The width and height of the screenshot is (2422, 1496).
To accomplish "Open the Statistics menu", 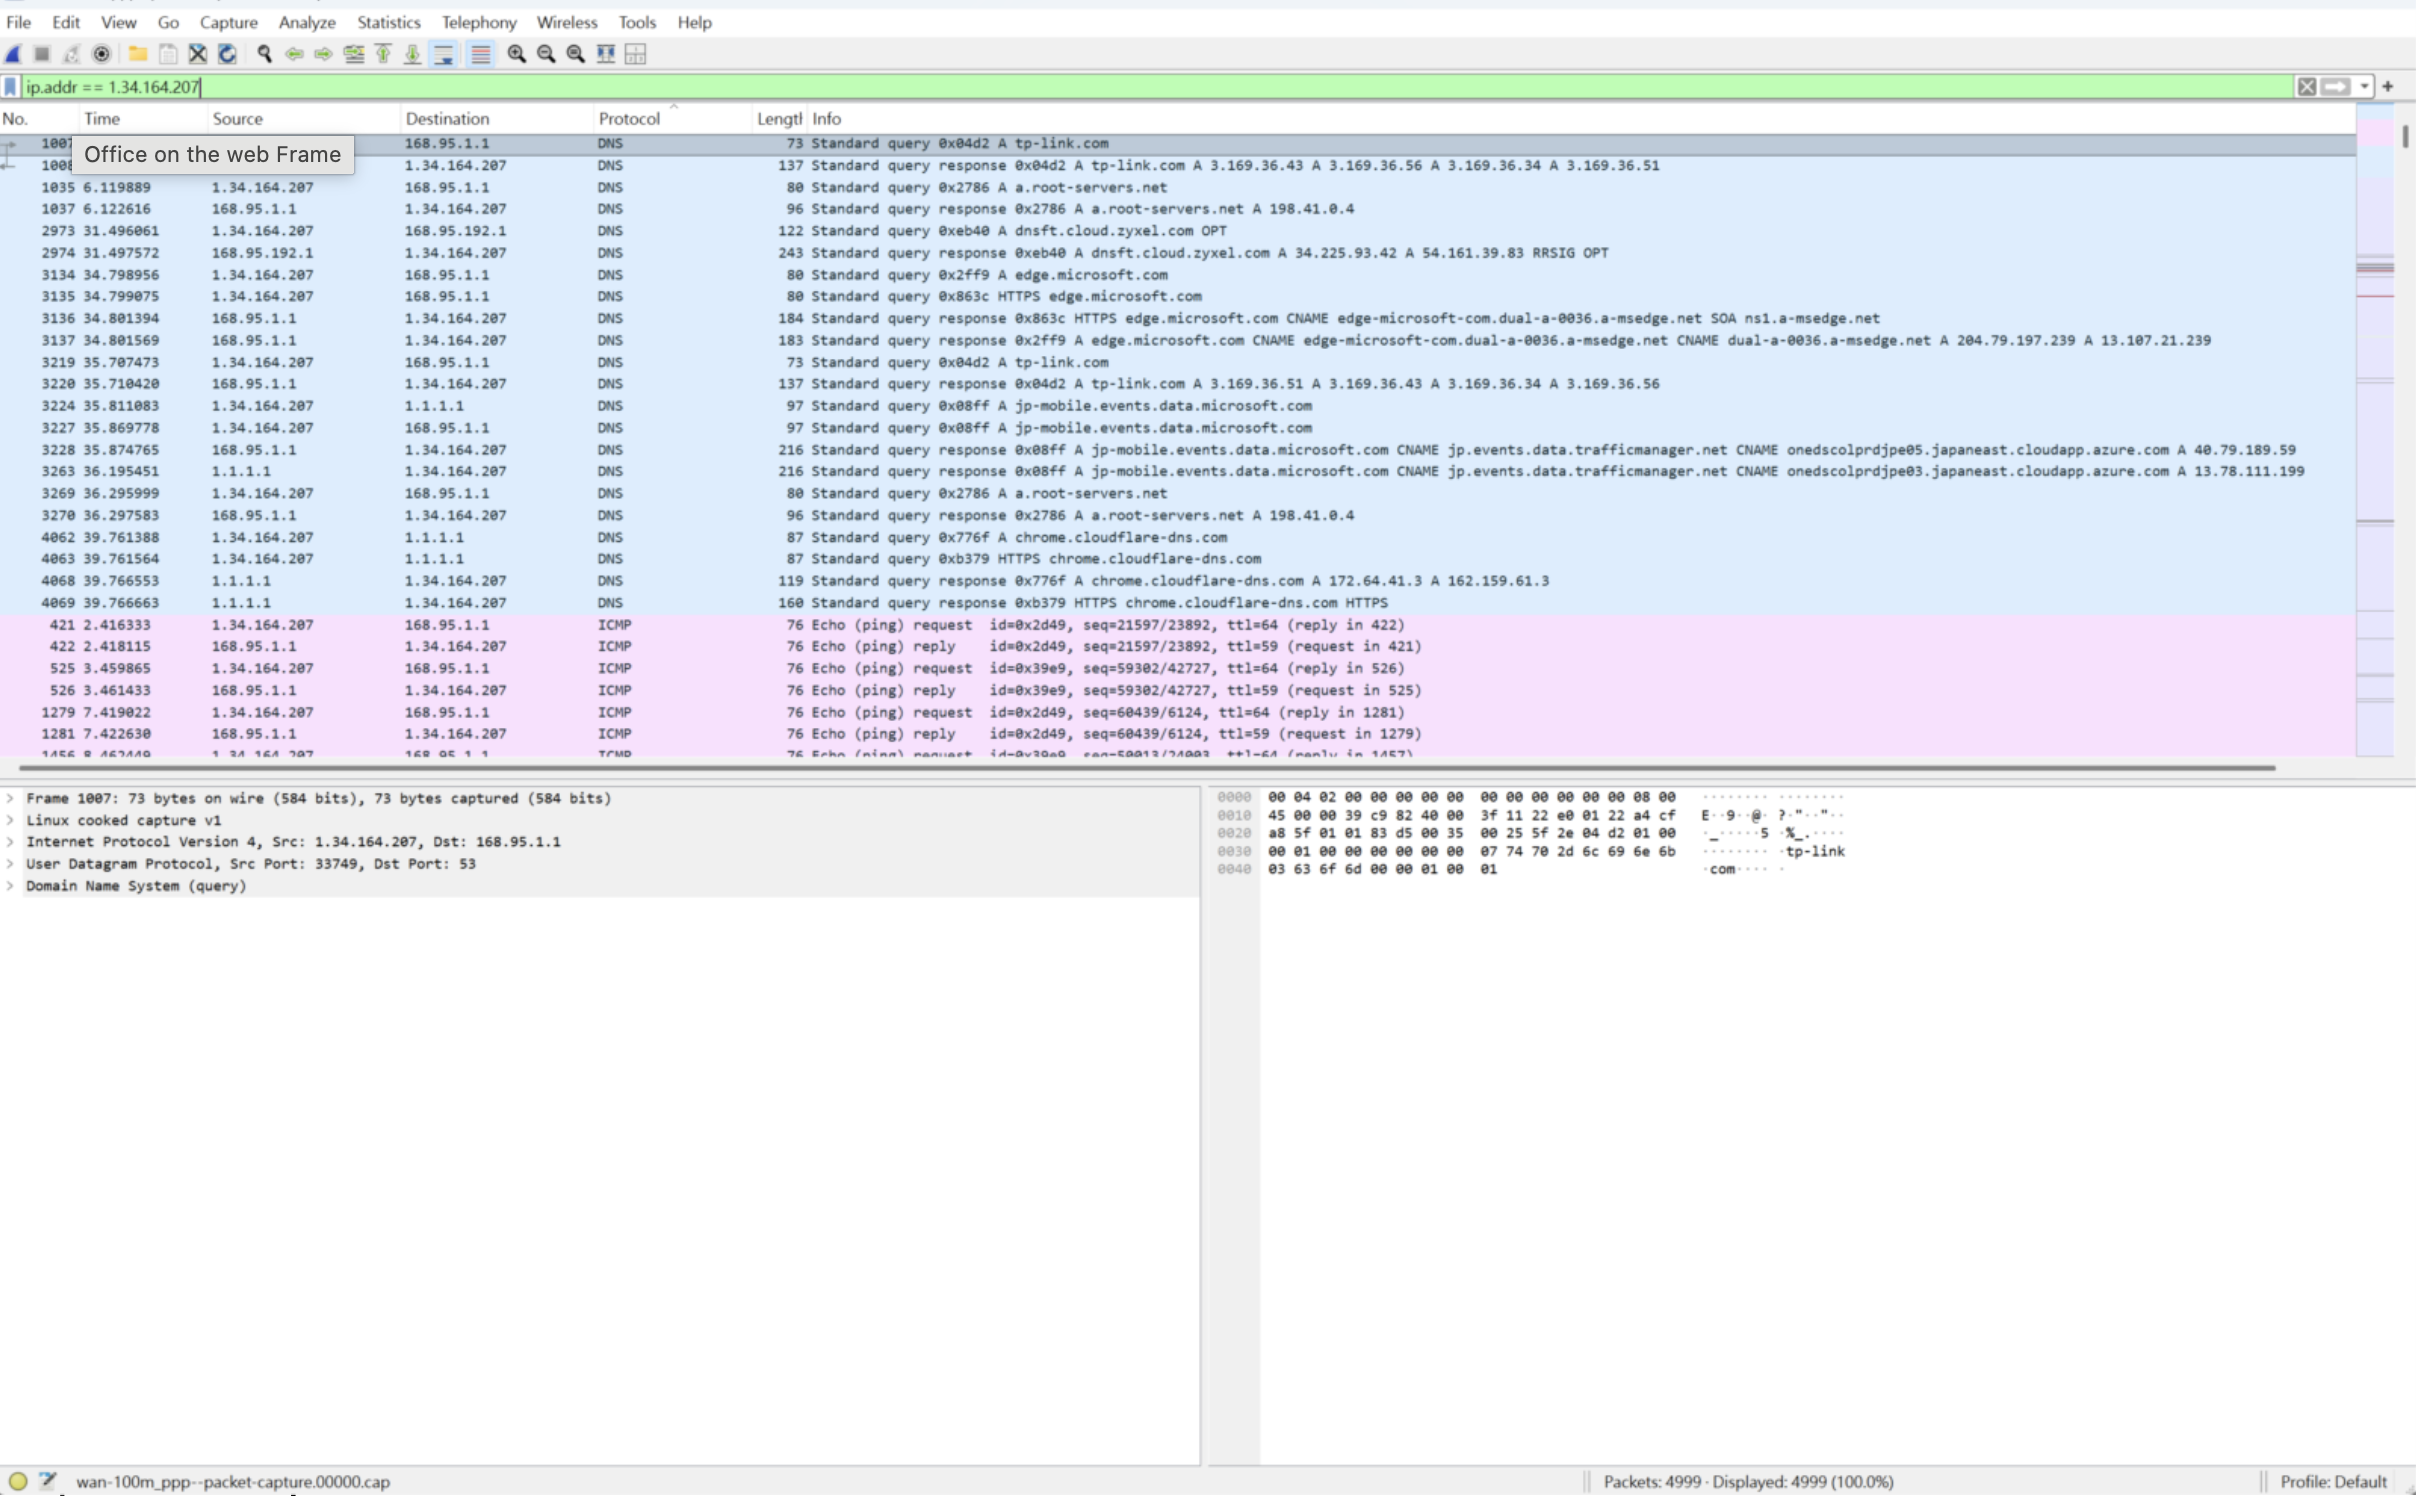I will point(388,22).
